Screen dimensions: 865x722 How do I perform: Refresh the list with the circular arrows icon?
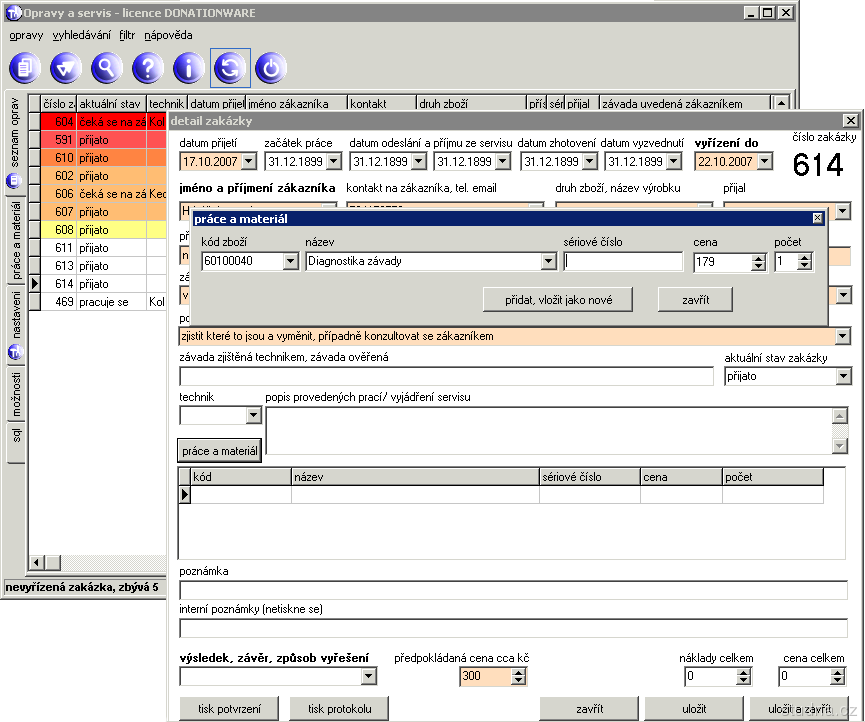pyautogui.click(x=230, y=68)
